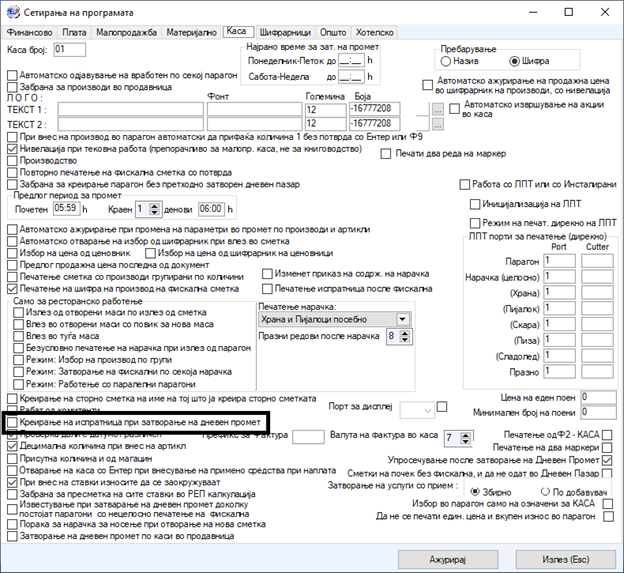
Task: Click the Сабота-Недела closing time field
Action: 351,77
